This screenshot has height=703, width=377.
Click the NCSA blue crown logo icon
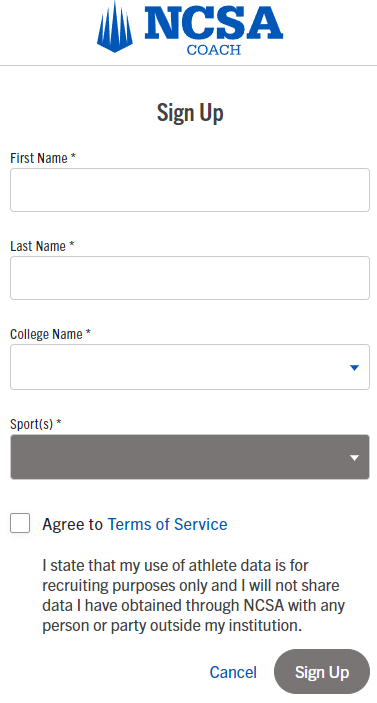[115, 26]
